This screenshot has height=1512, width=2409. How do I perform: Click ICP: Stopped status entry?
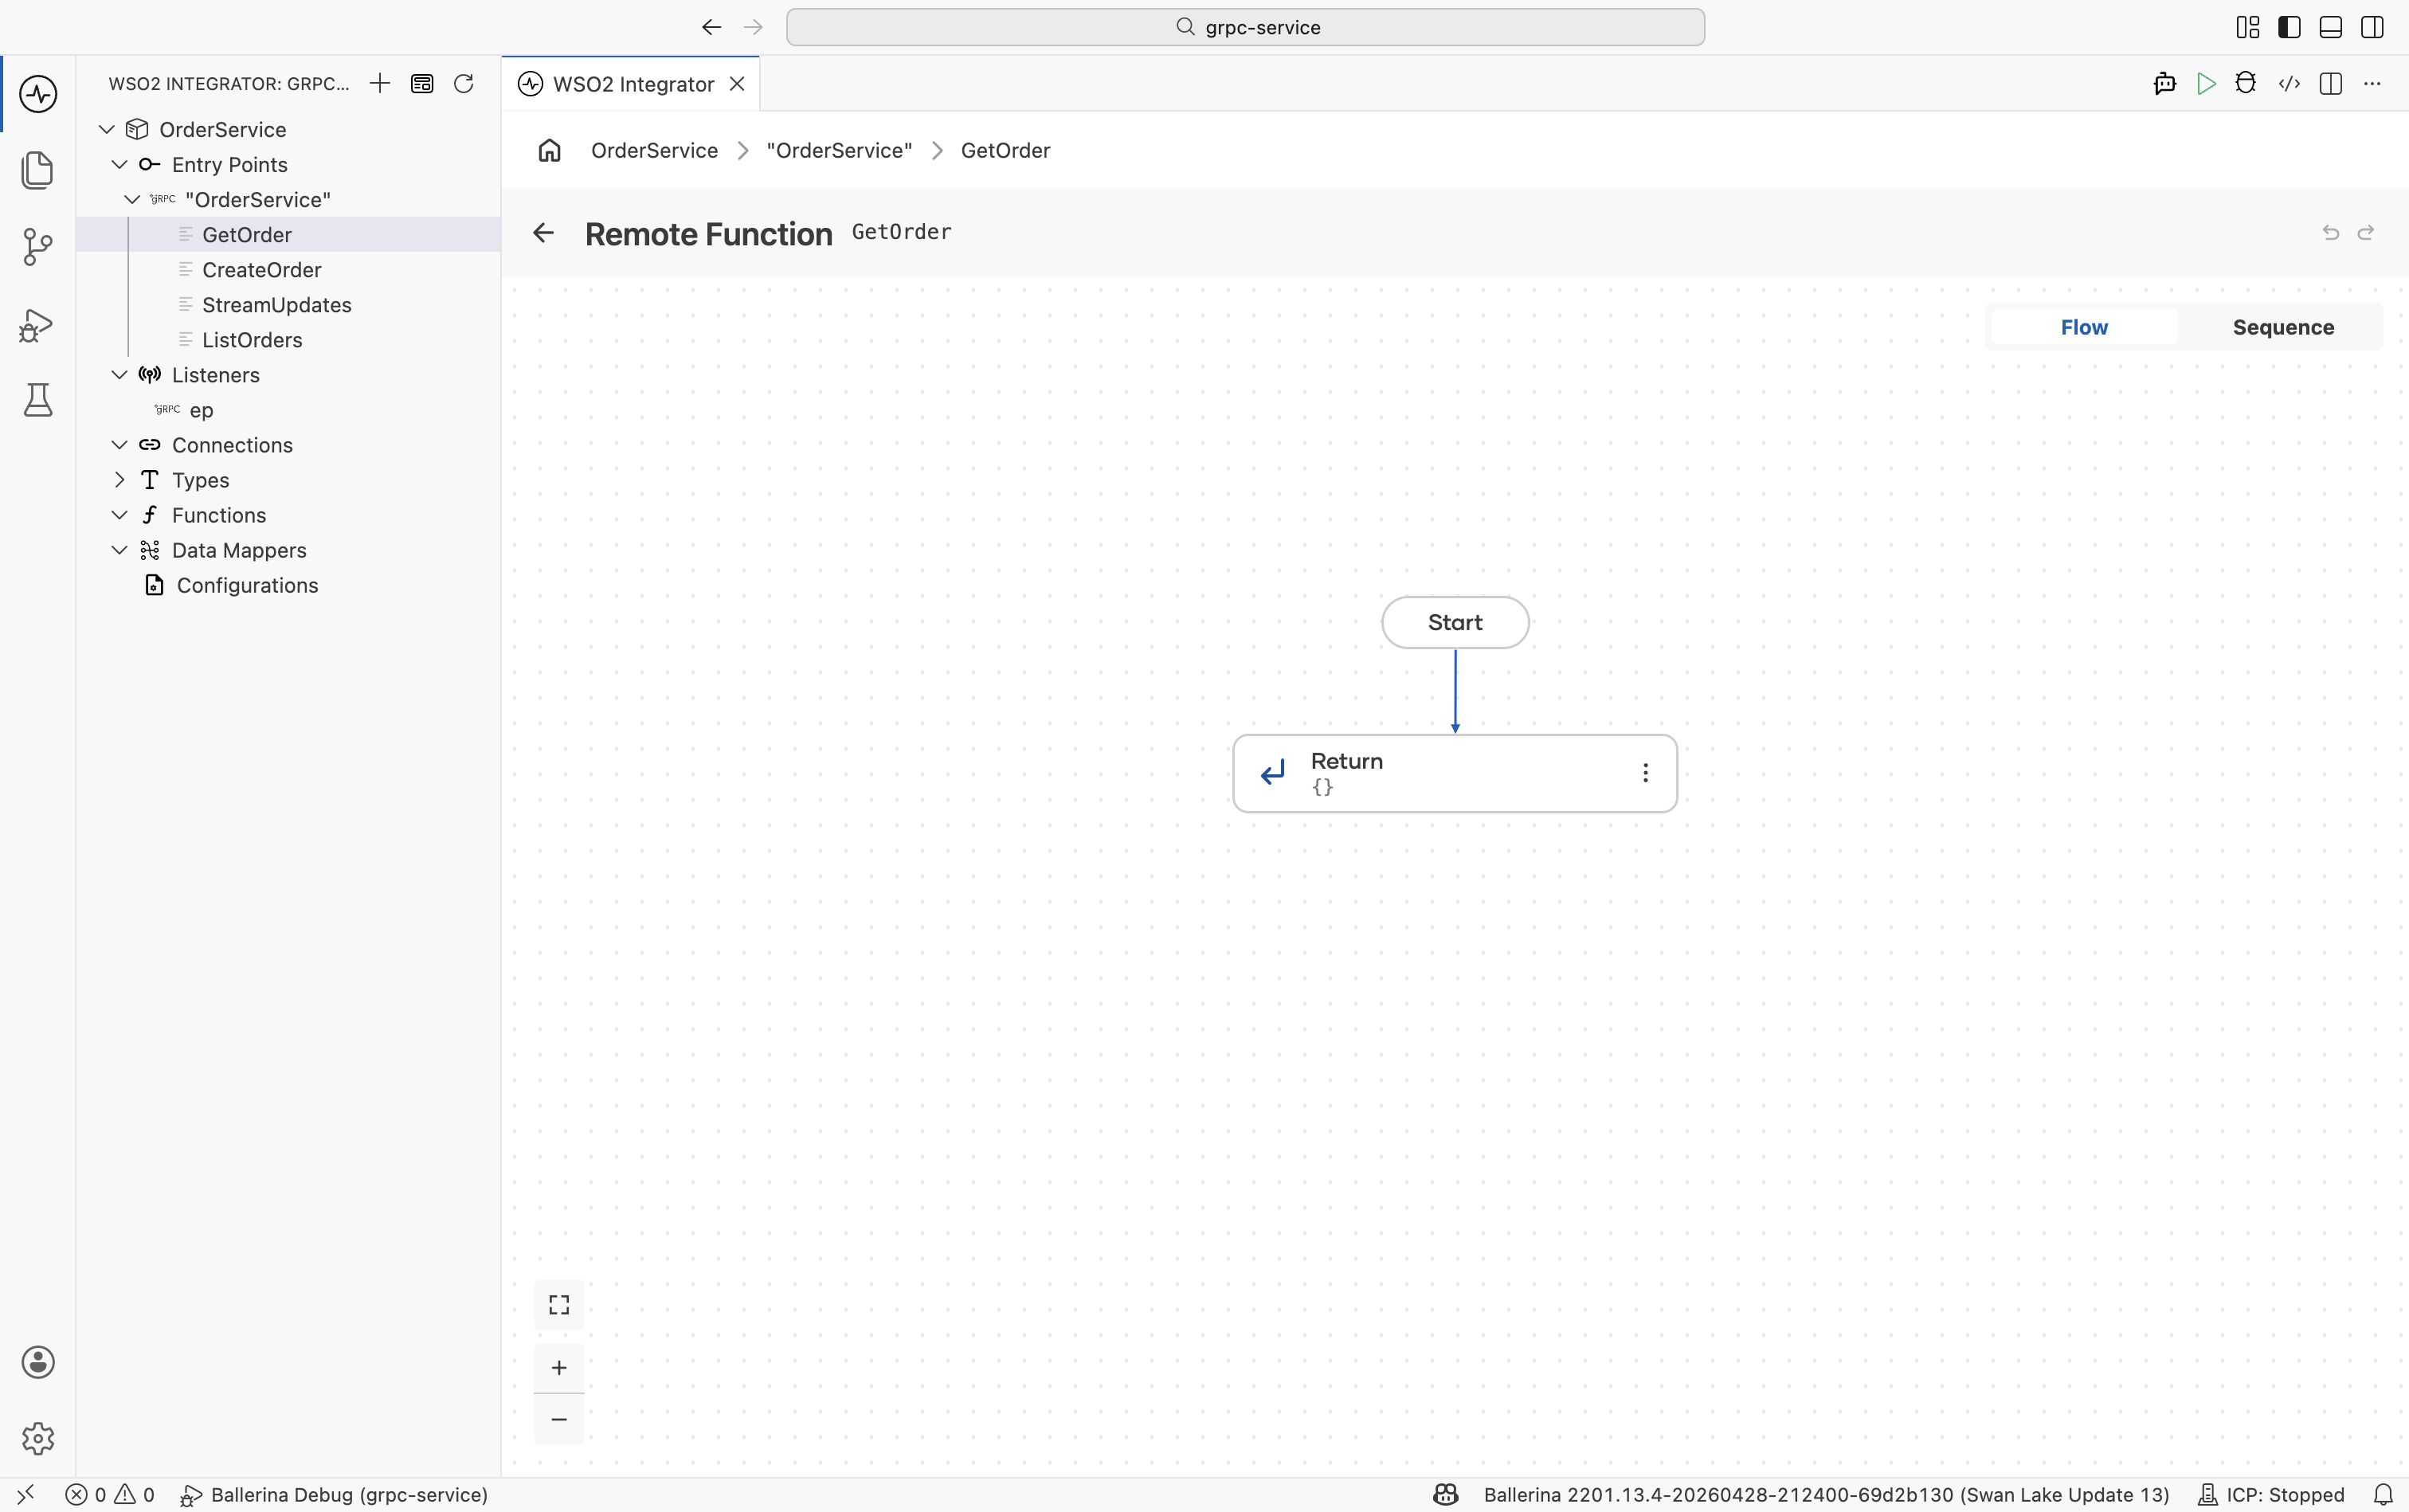tap(2271, 1494)
